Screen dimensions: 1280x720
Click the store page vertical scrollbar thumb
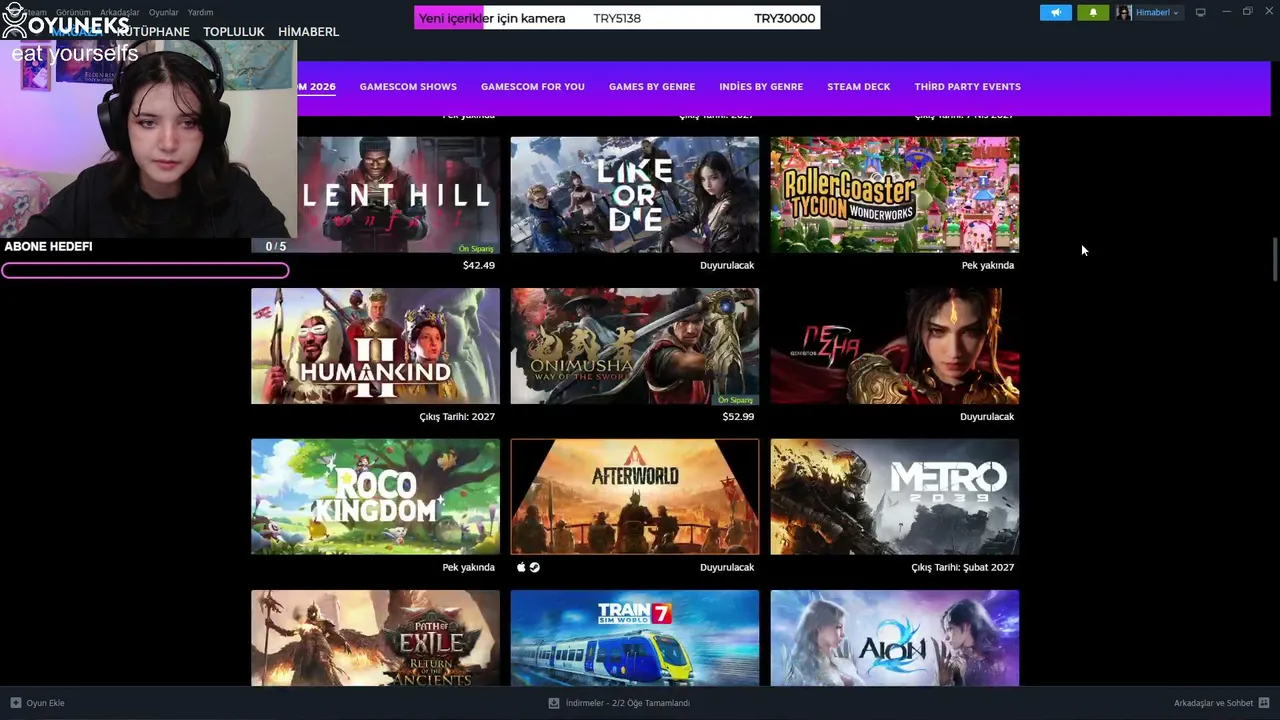pos(1274,260)
